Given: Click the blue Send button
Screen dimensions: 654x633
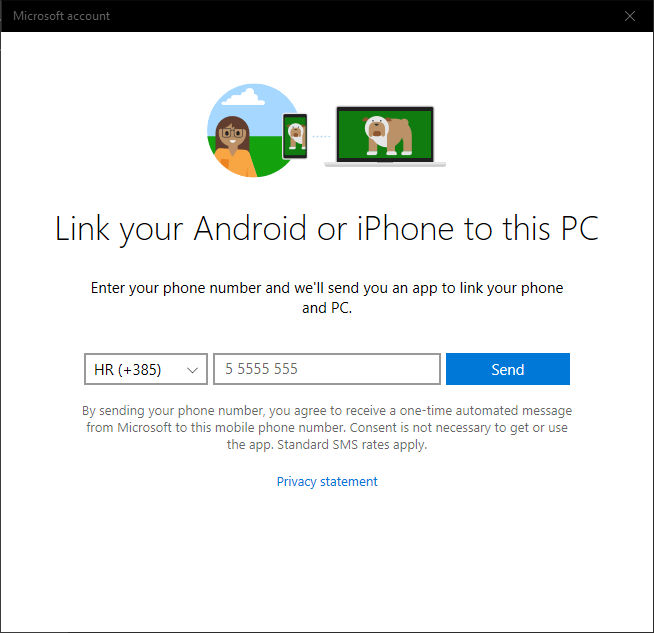Looking at the screenshot, I should pyautogui.click(x=507, y=369).
